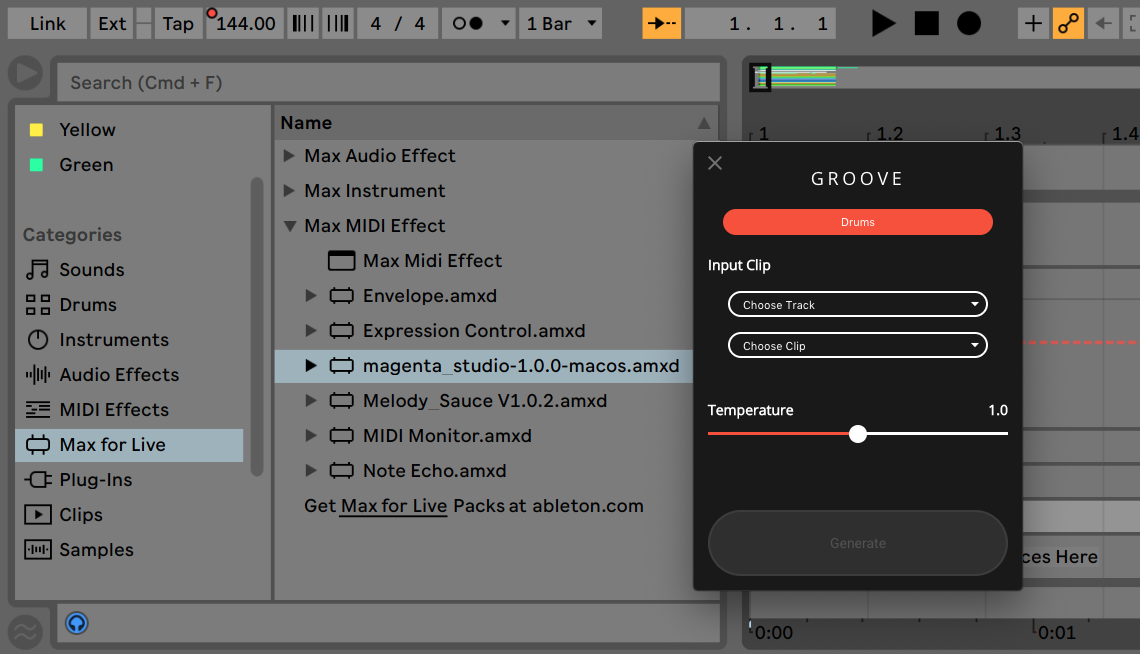This screenshot has height=654, width=1140.
Task: Expand Melody_Sauce V1.0.2.amxd item
Action: 310,400
